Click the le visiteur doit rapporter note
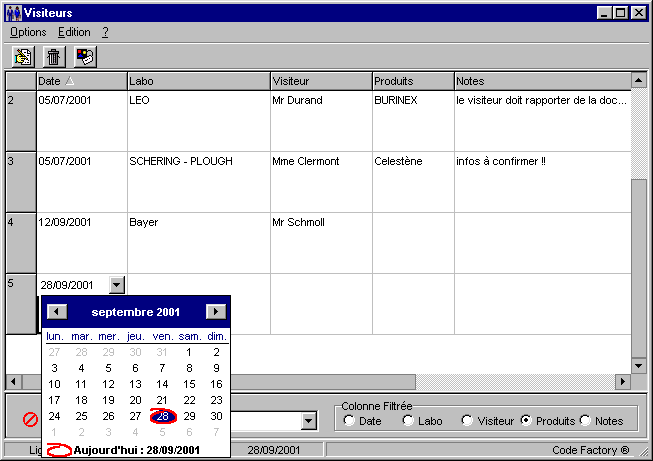 (x=543, y=121)
